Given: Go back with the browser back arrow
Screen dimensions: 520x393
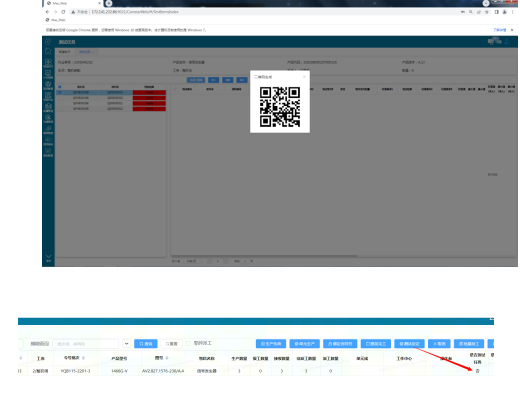Looking at the screenshot, I should [x=47, y=12].
